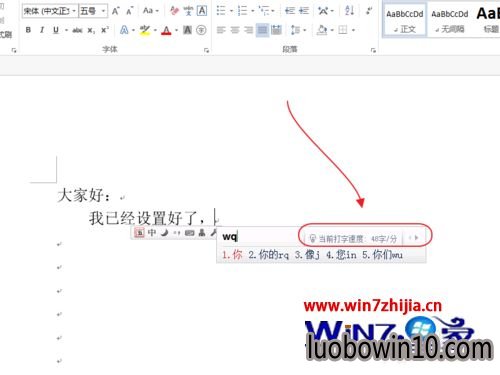Toggle Superscript formatting

(105, 30)
